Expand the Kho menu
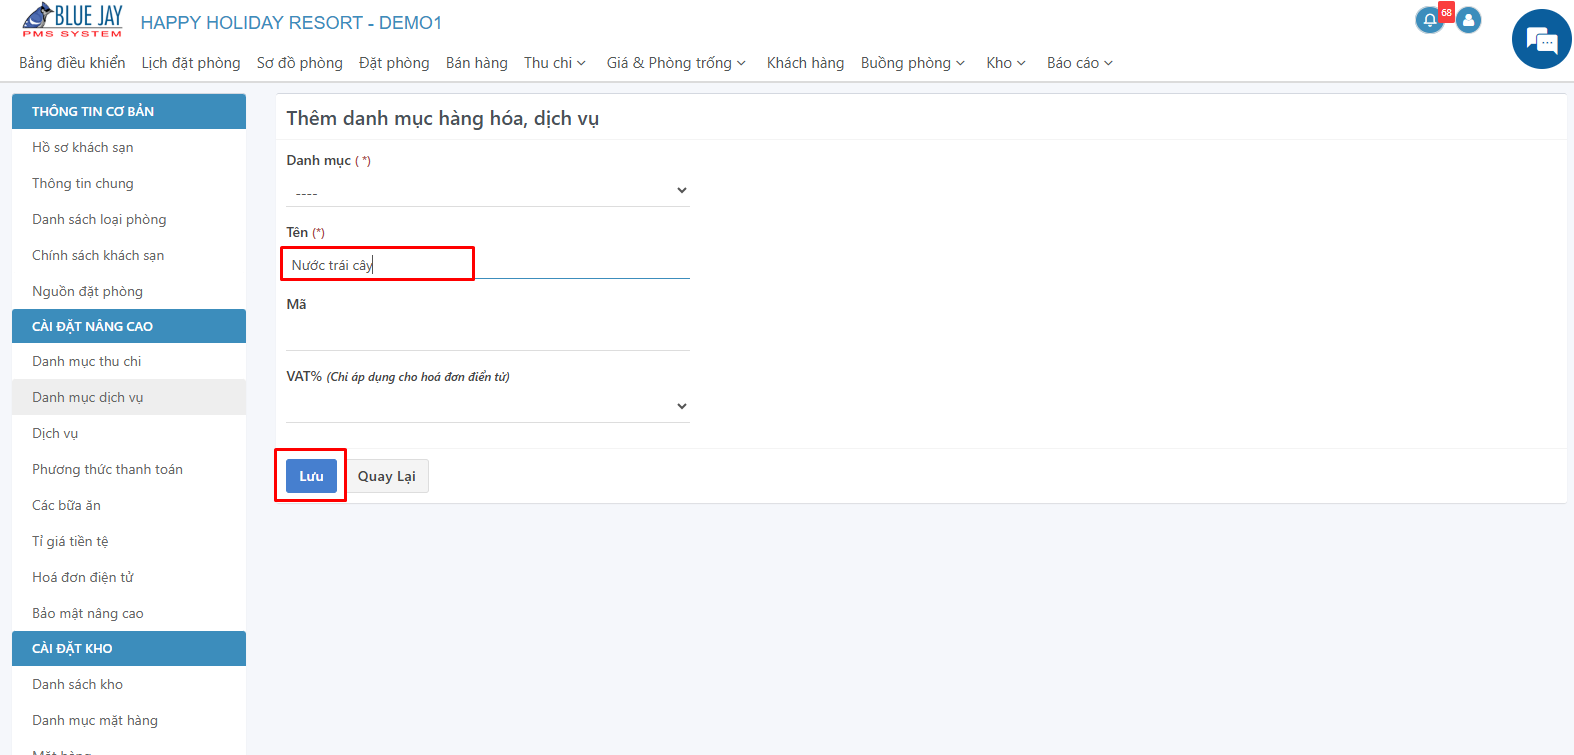Screen dimensions: 1574x755 (x=1006, y=63)
